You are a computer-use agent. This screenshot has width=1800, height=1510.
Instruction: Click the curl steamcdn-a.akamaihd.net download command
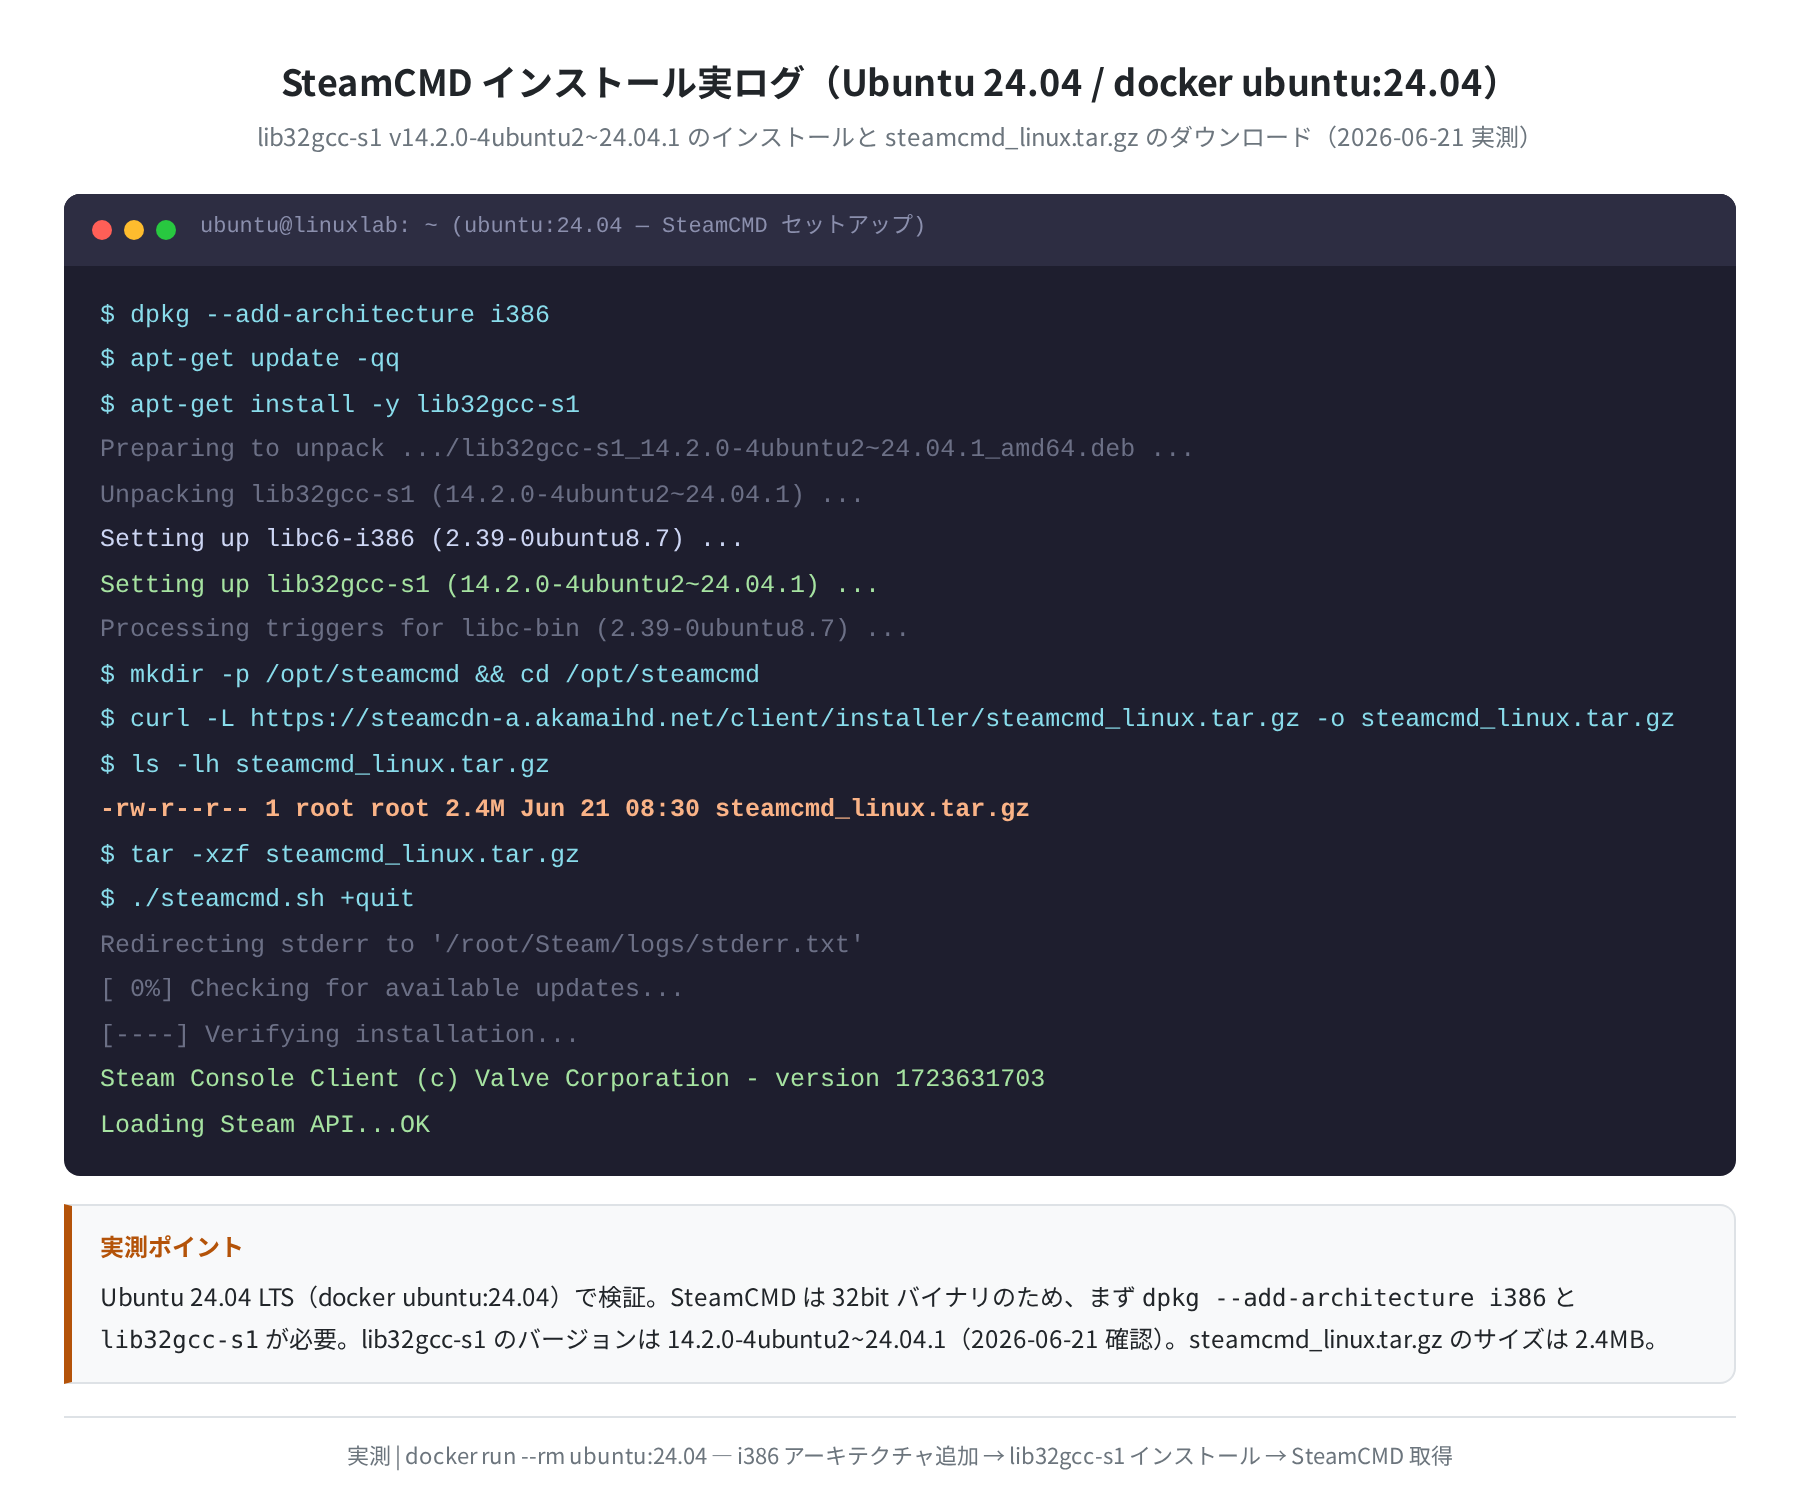click(x=887, y=719)
